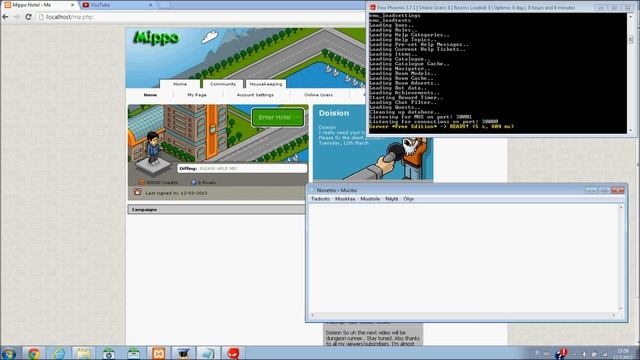Open the Näytä menu in Notepad

tap(391, 199)
